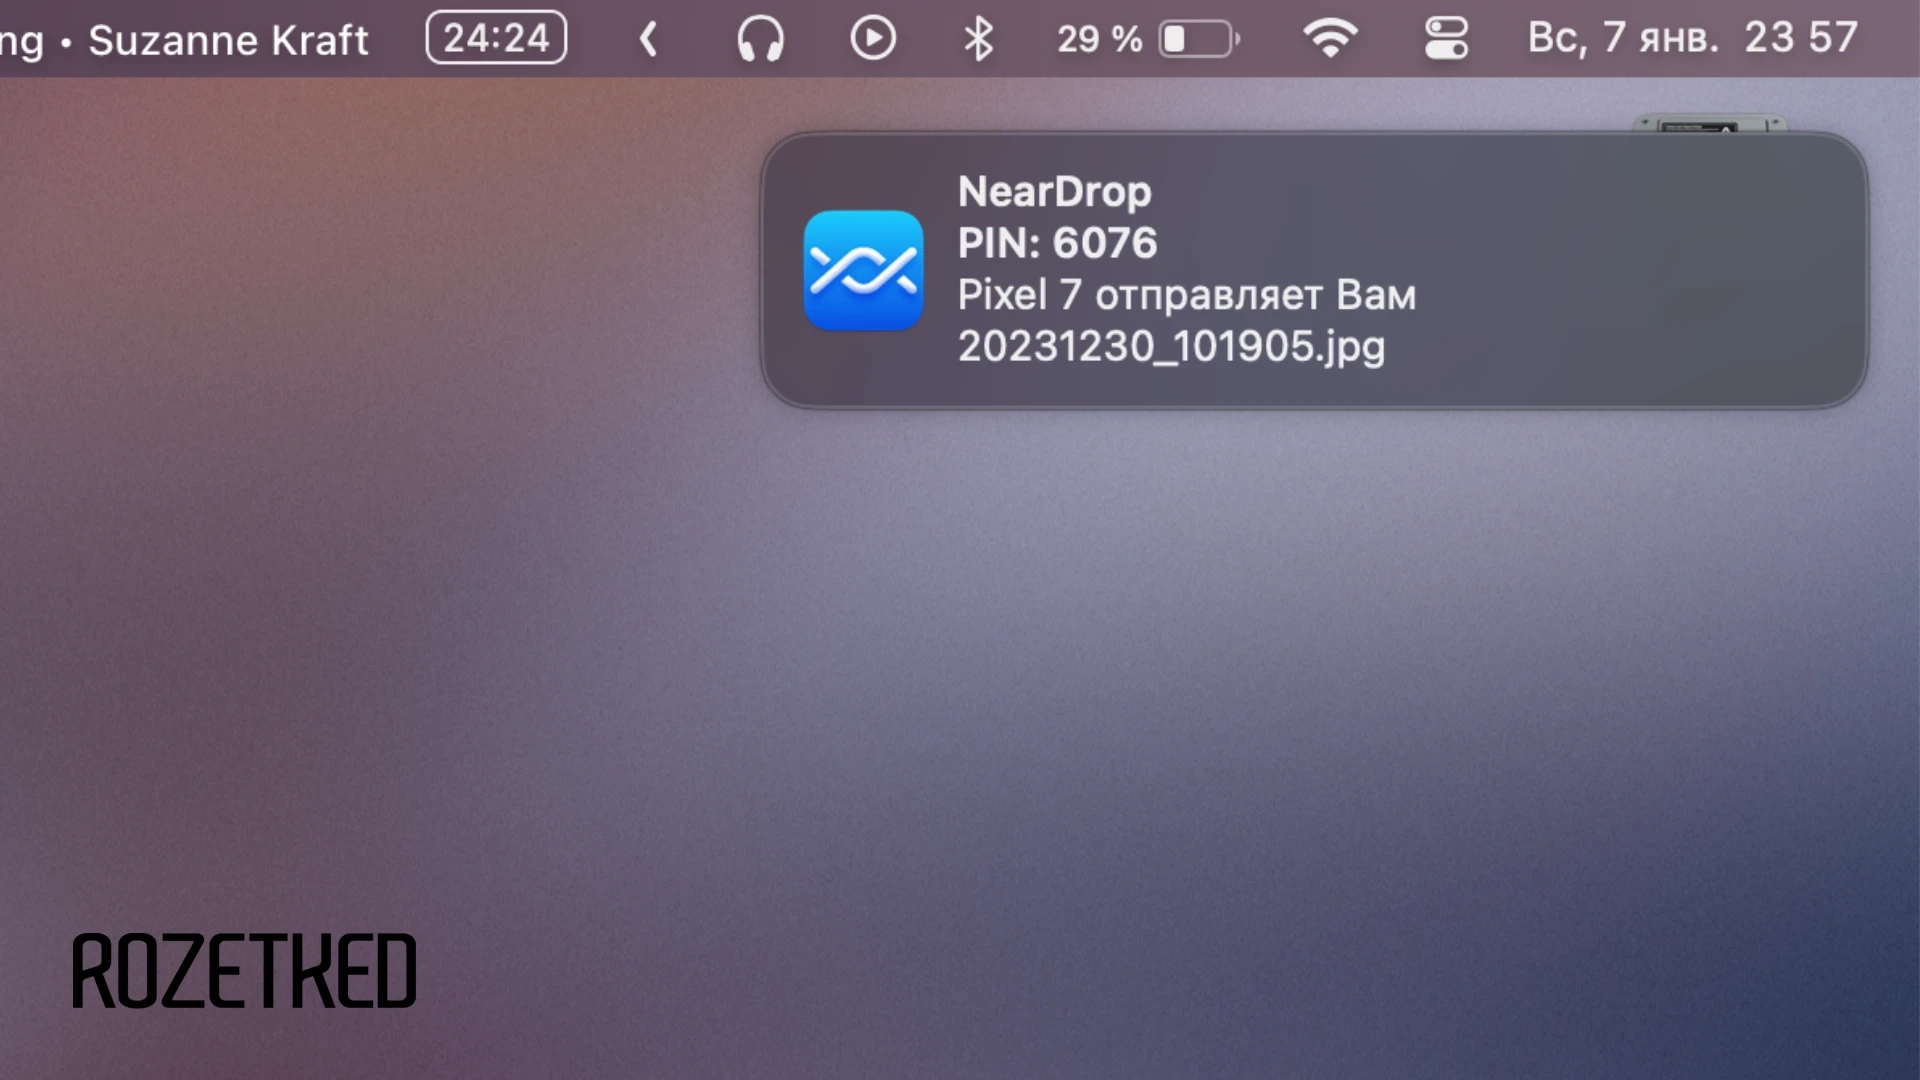
Task: Click the file name 20231230_101905.jpg
Action: [1171, 347]
